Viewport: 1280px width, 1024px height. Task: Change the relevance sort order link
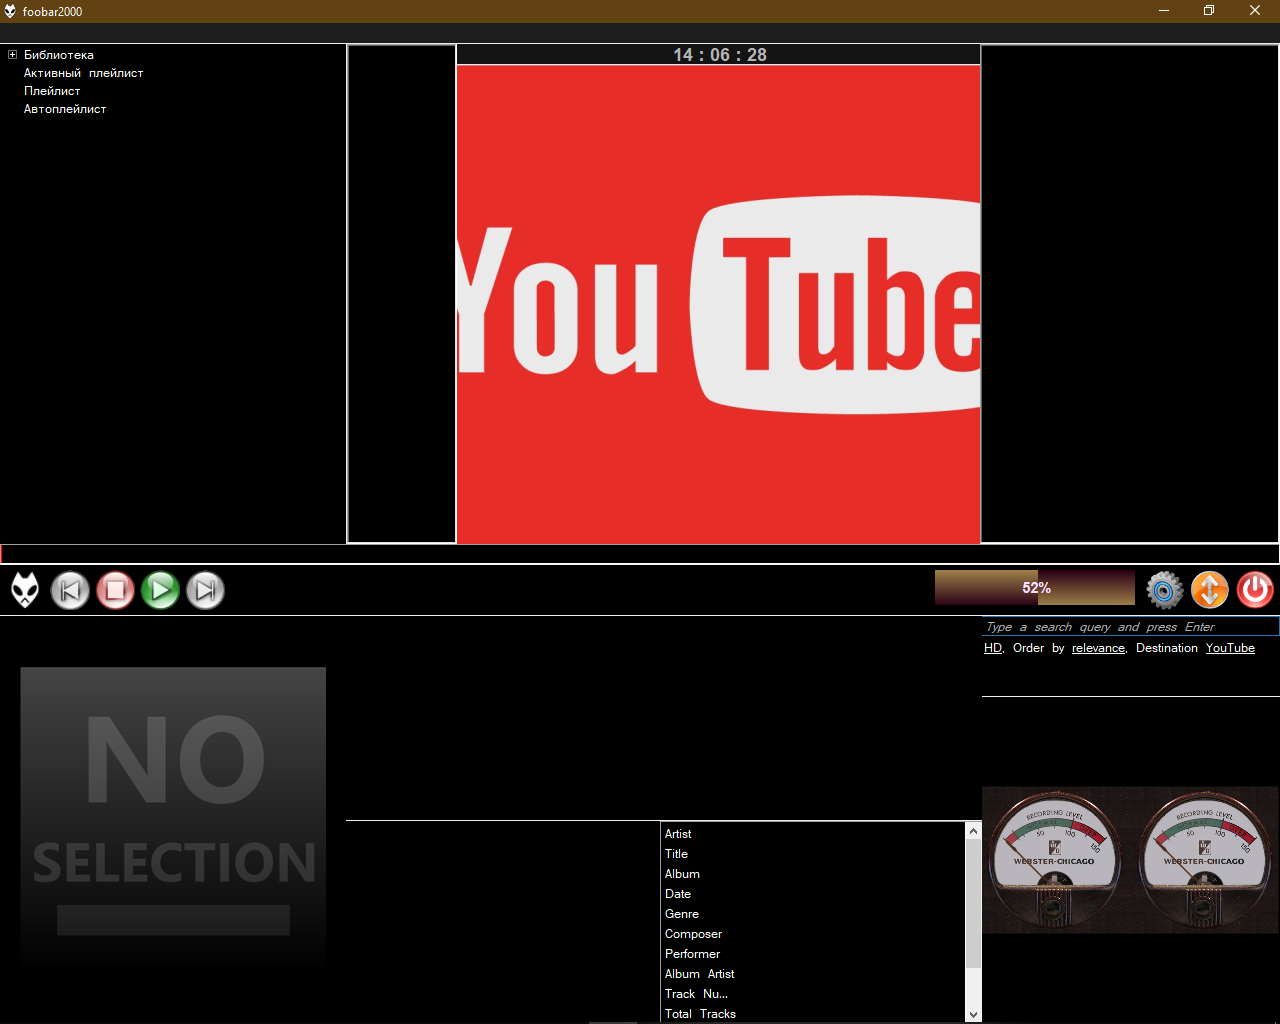click(1098, 648)
